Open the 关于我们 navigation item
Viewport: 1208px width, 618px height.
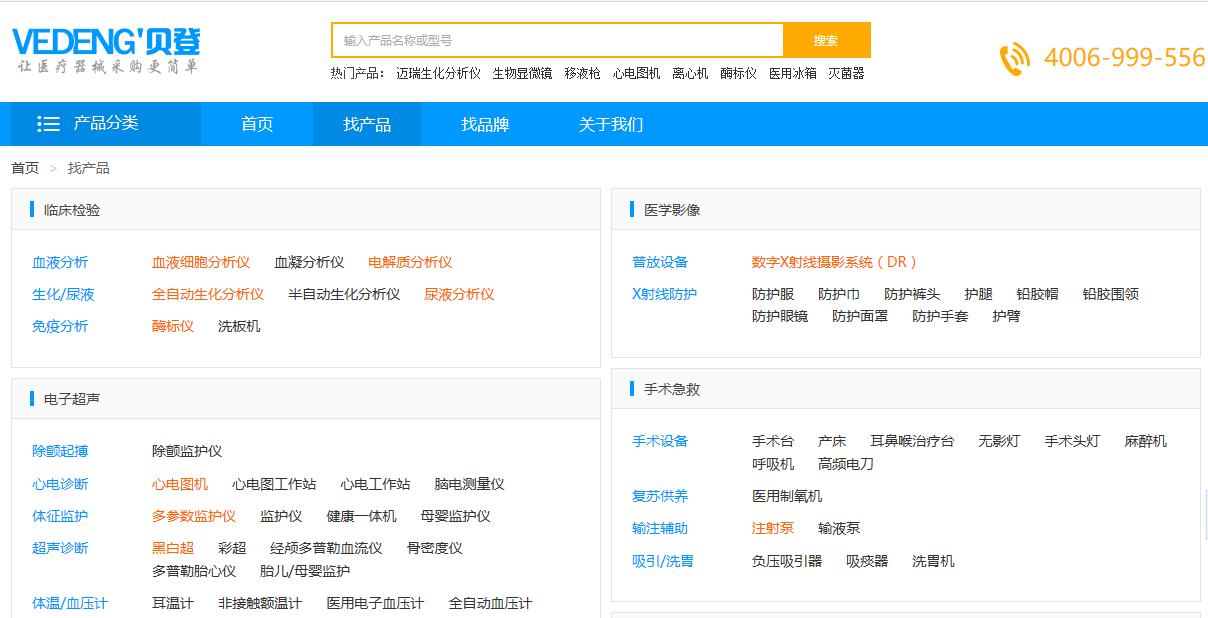611,124
